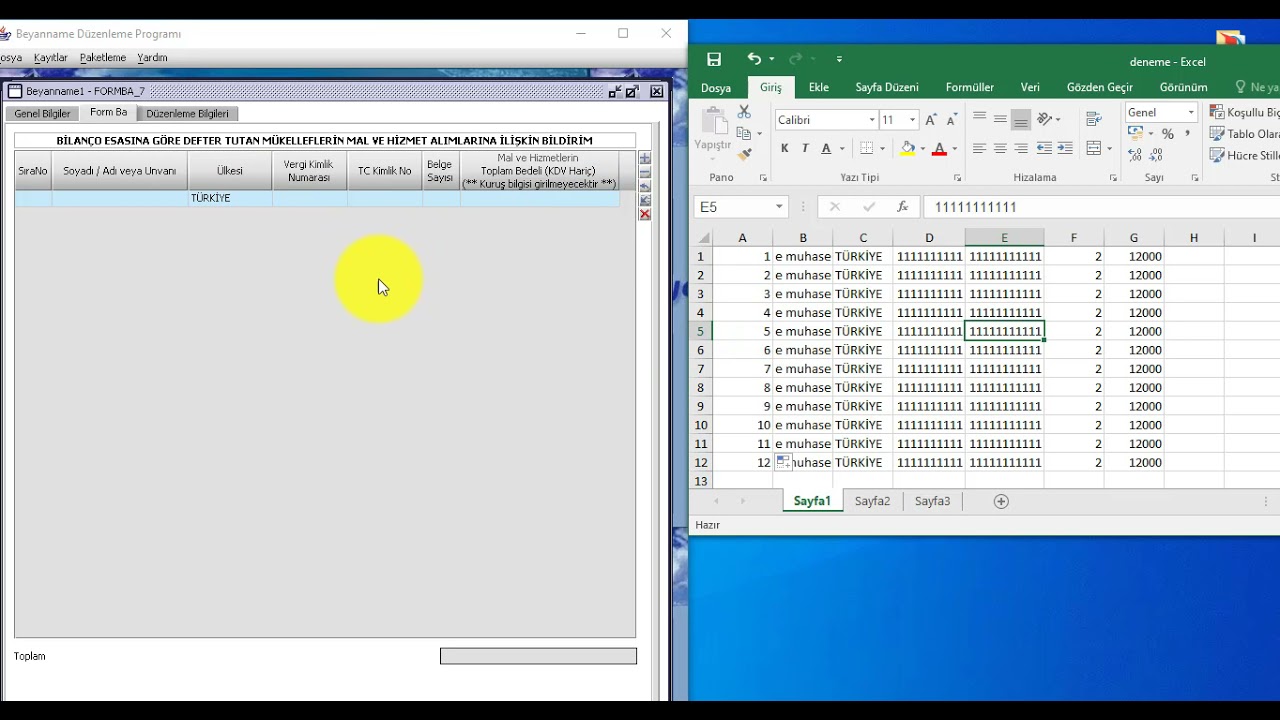Click the Hücre Stilleri button
1280x720 pixels.
[1244, 155]
